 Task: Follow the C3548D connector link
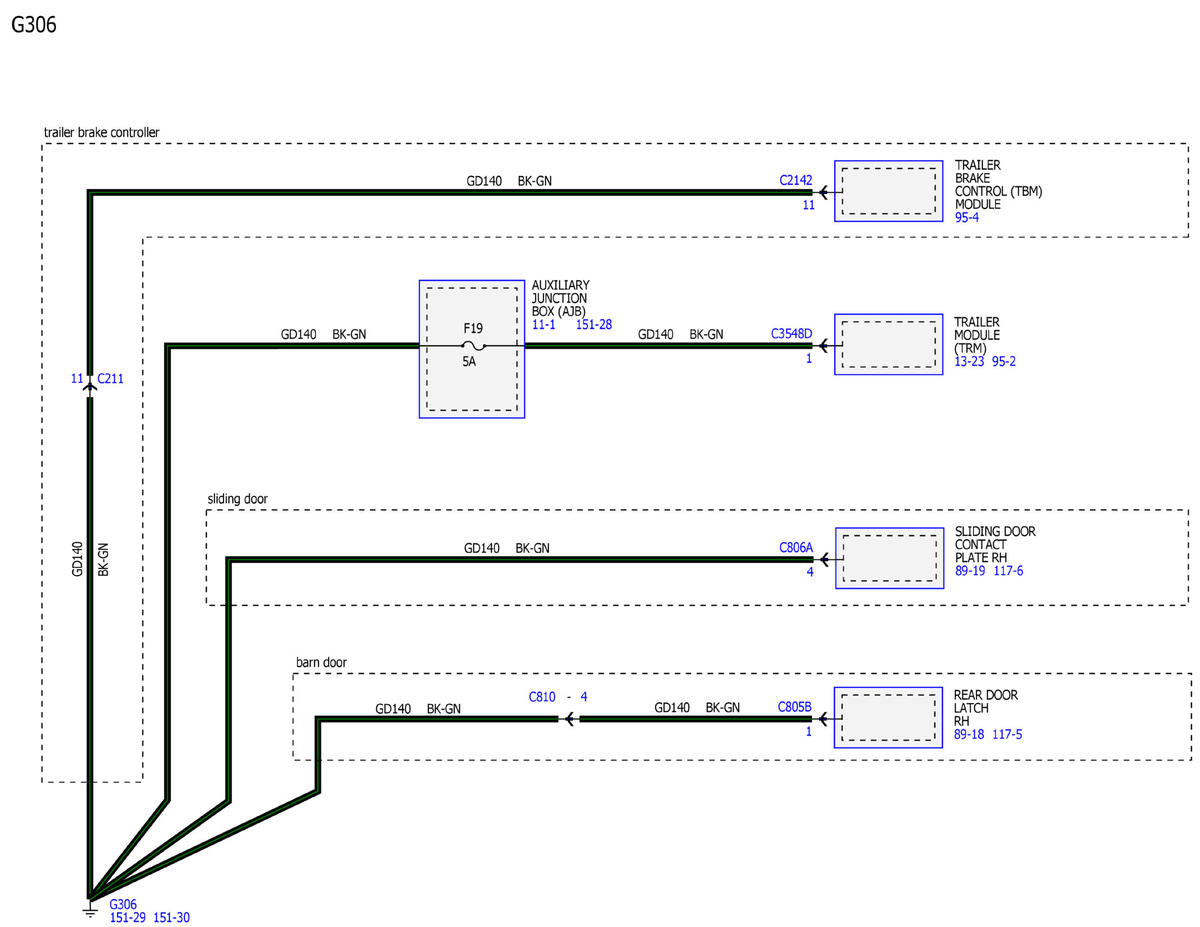[792, 335]
